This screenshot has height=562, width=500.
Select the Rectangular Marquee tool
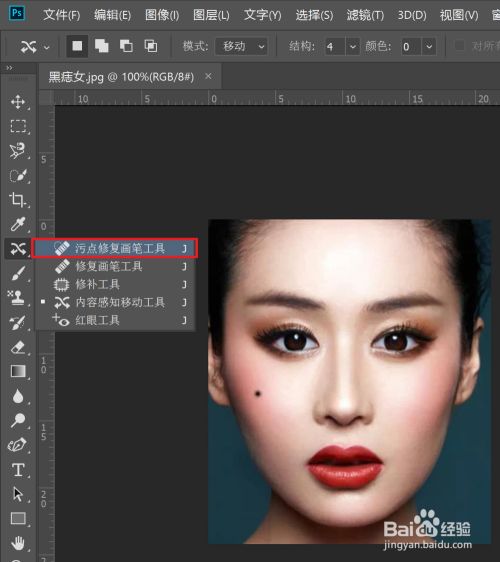[x=18, y=126]
